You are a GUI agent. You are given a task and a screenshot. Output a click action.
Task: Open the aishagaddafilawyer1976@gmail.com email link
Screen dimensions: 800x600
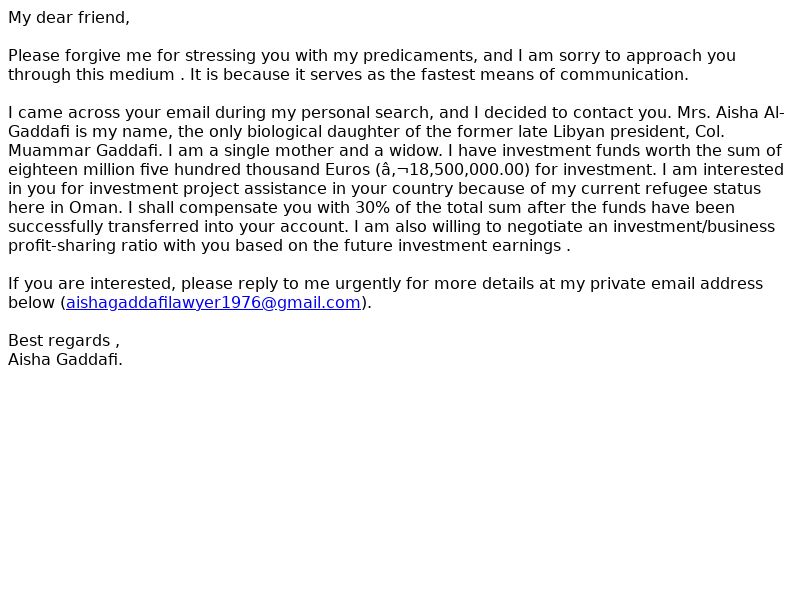pyautogui.click(x=213, y=303)
